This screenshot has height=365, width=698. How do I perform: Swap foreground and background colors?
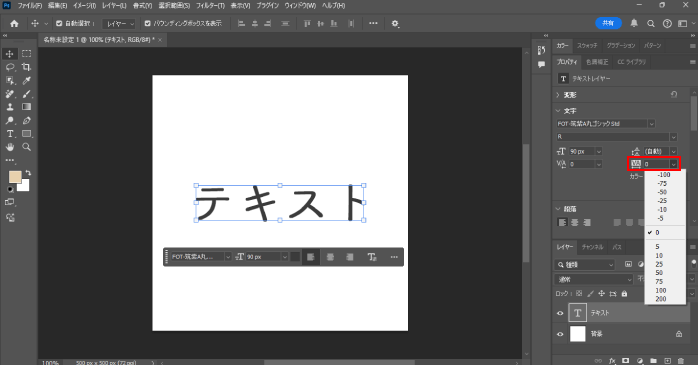[x=28, y=173]
